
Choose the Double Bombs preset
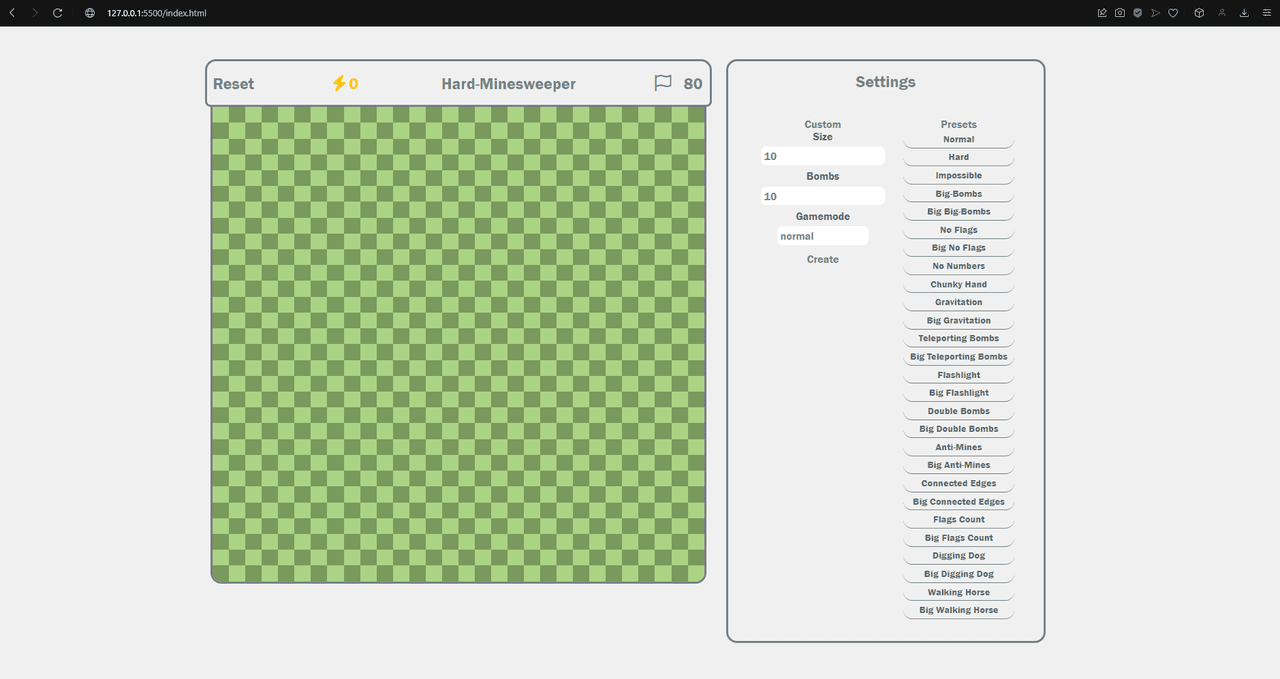[x=959, y=411]
